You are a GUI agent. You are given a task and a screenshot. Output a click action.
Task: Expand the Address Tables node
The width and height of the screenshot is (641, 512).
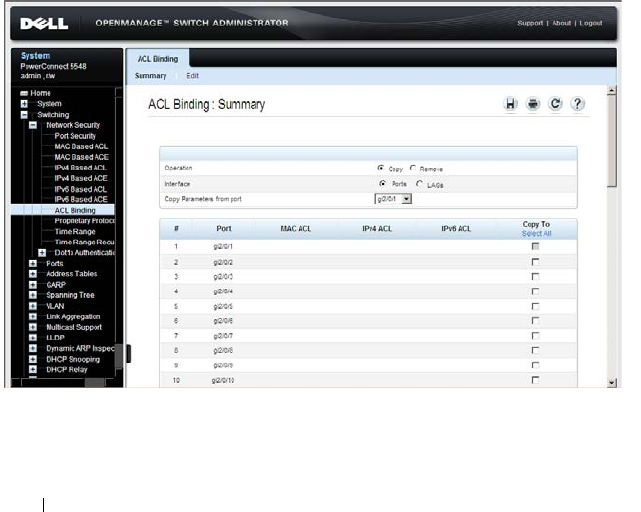(x=33, y=274)
